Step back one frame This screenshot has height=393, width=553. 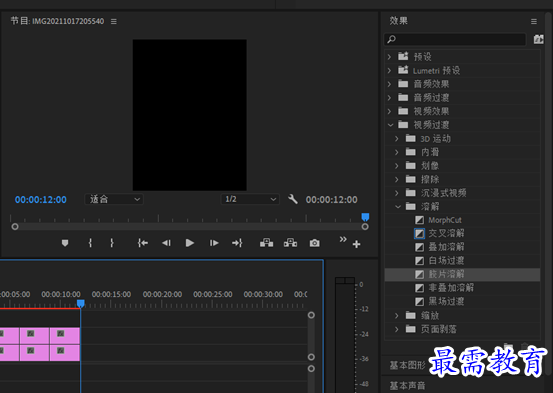(166, 243)
